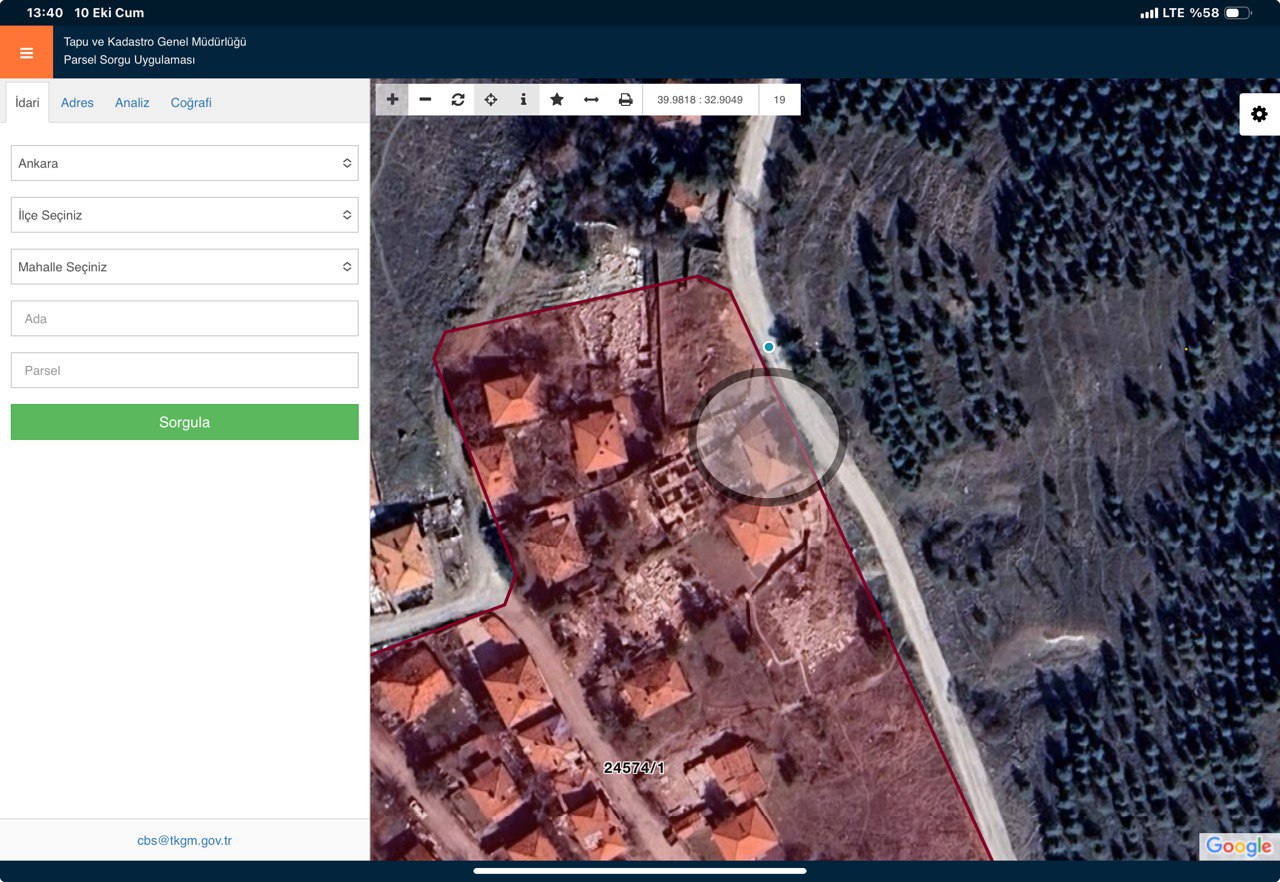Viewport: 1280px width, 882px height.
Task: Open the orange hamburger menu
Action: pos(26,53)
